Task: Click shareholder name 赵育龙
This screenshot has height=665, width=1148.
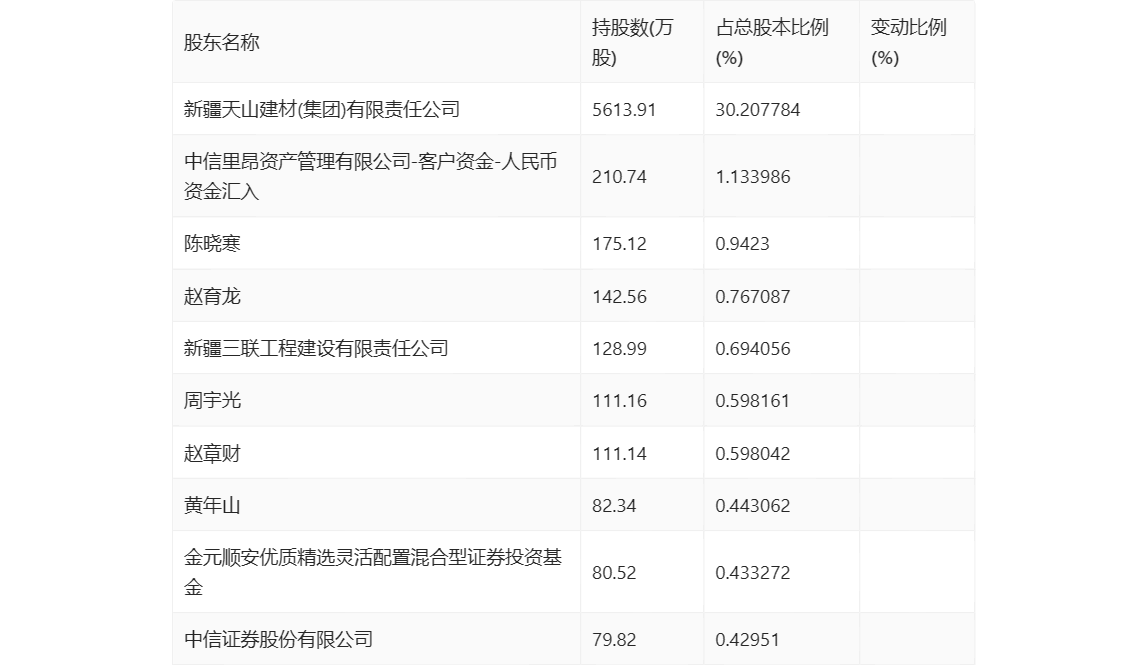Action: click(212, 296)
